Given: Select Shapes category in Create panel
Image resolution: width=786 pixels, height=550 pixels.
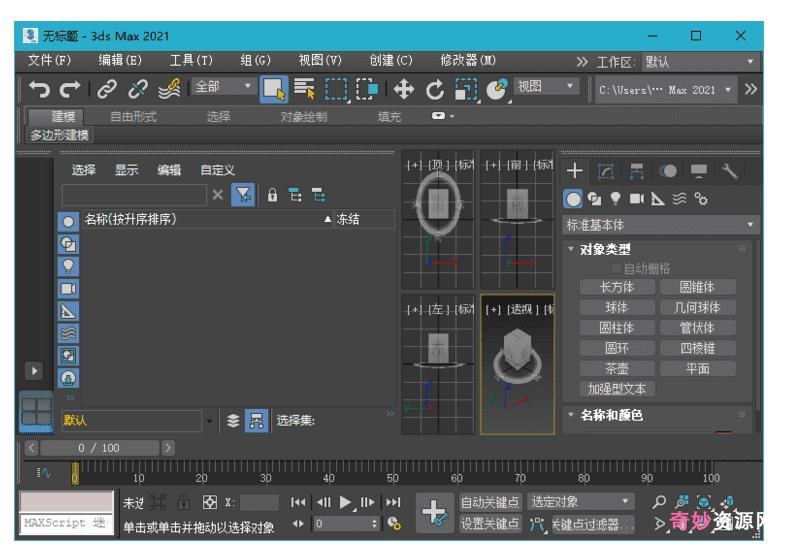Looking at the screenshot, I should [x=595, y=199].
